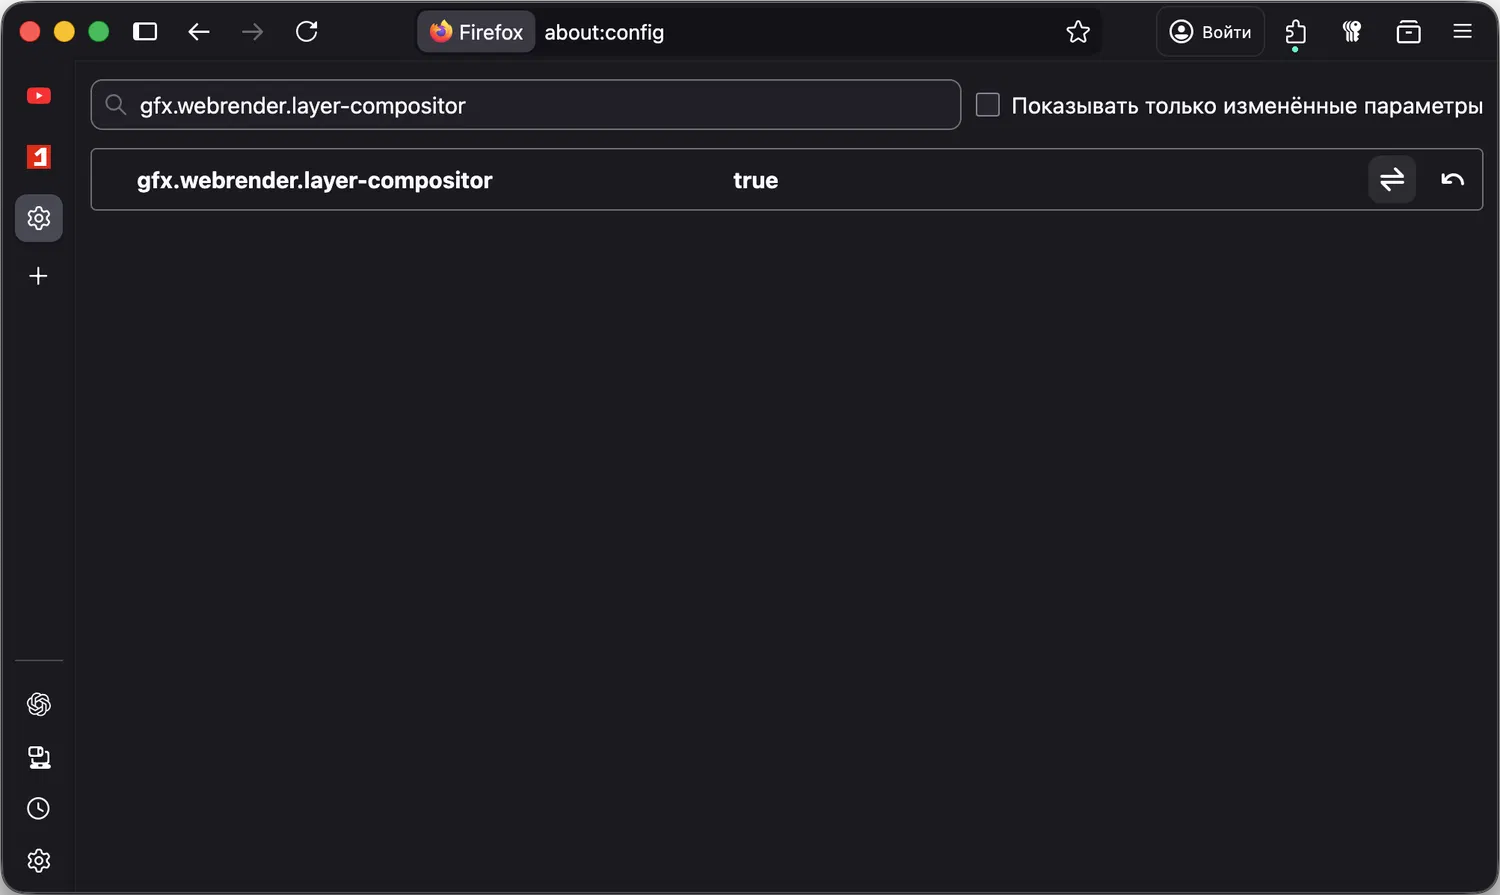1500x895 pixels.
Task: Open the extensions puzzle-piece menu
Action: [1296, 32]
